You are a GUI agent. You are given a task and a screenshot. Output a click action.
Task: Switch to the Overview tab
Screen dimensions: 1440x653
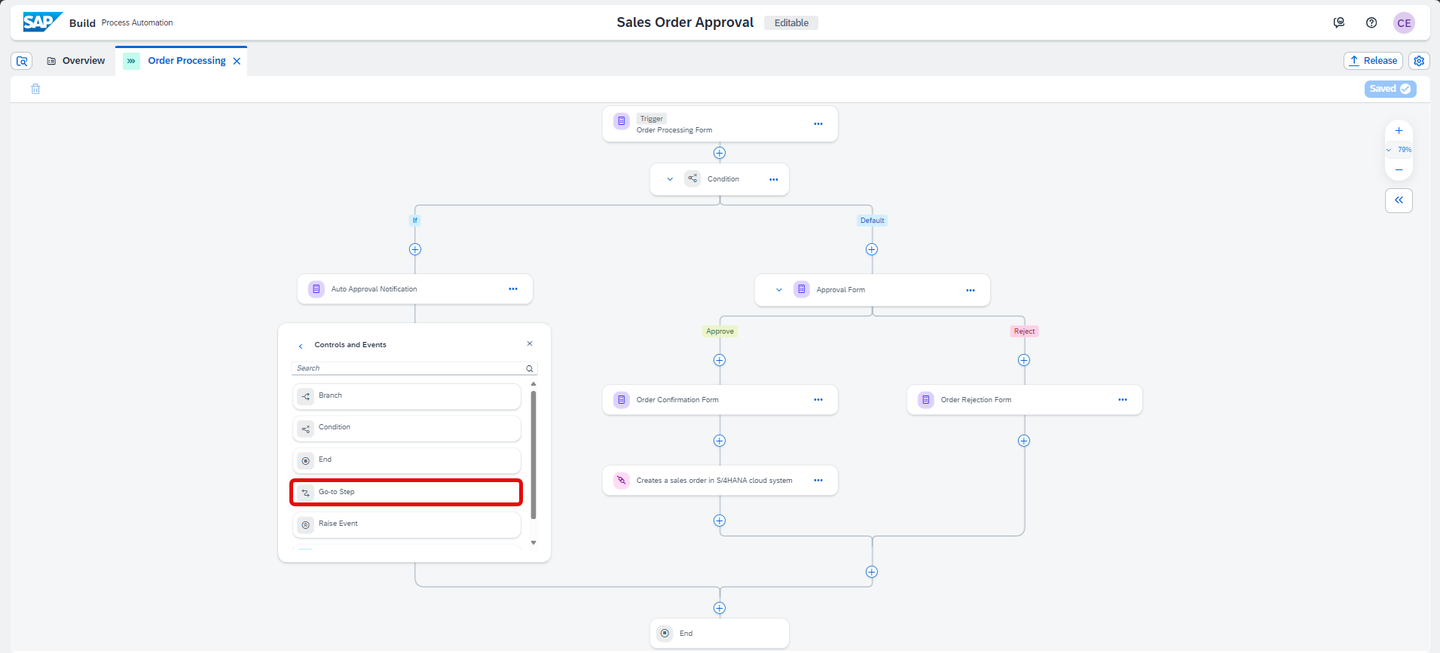point(76,61)
